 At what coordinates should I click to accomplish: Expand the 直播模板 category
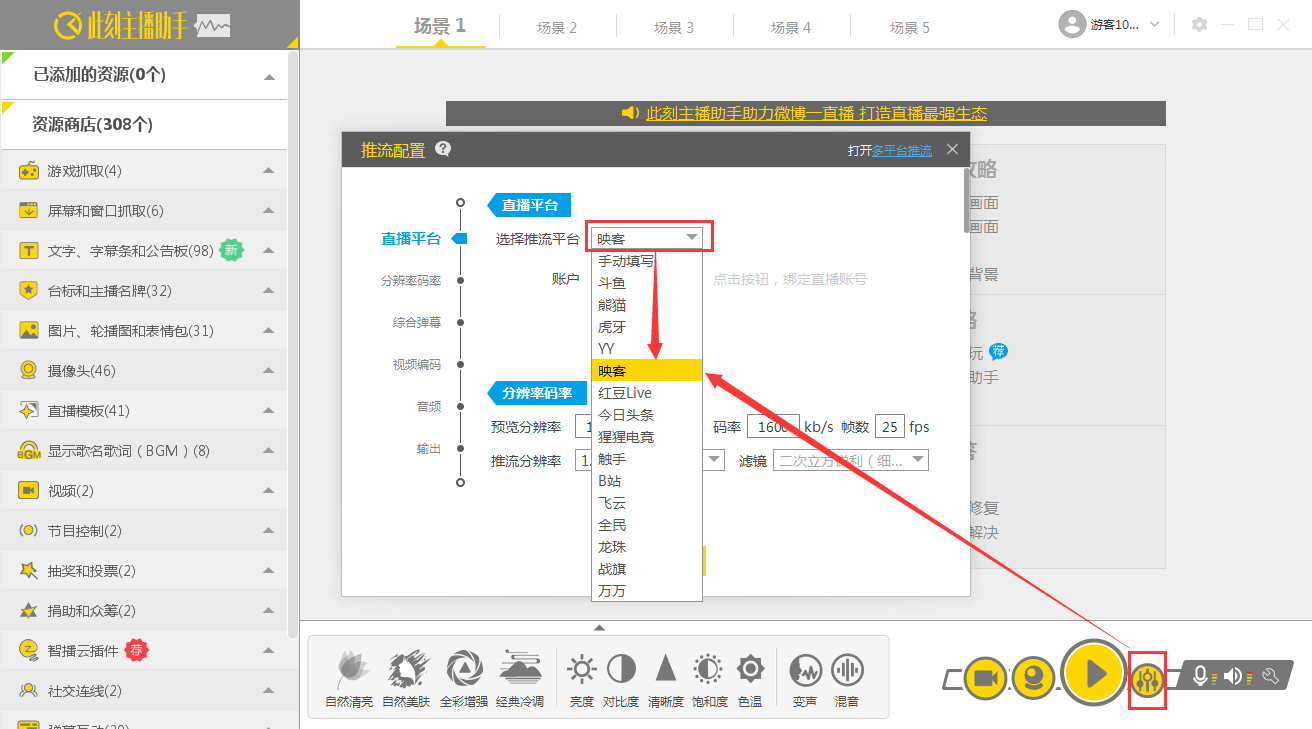tap(269, 411)
